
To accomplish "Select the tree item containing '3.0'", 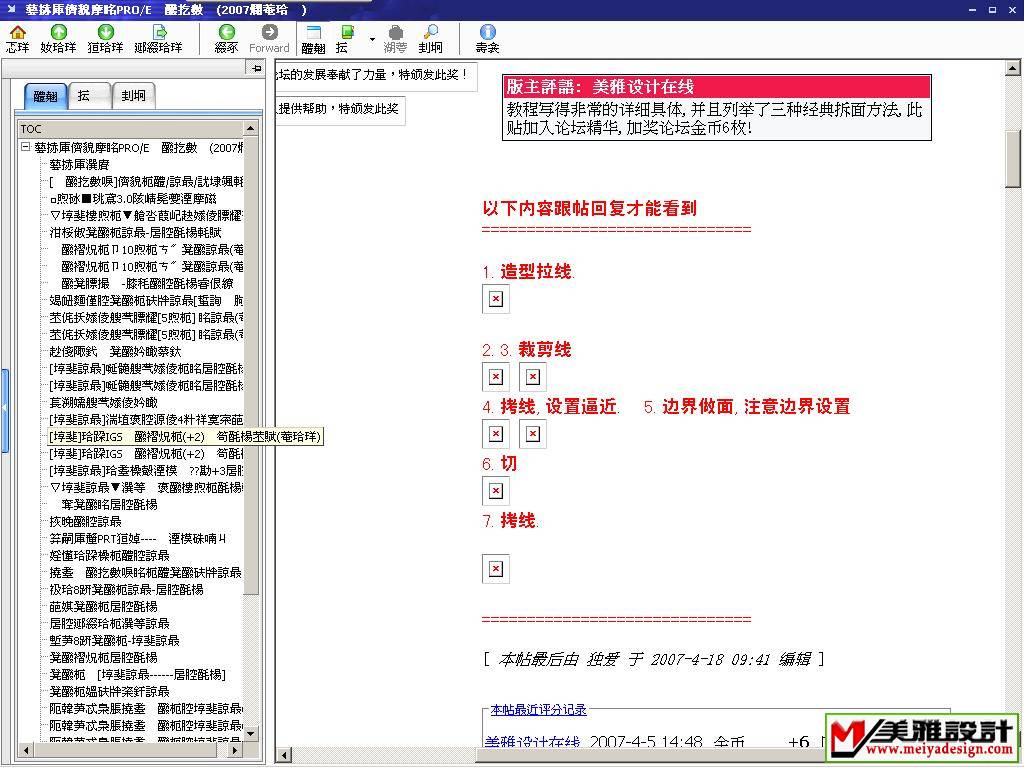I will point(133,199).
